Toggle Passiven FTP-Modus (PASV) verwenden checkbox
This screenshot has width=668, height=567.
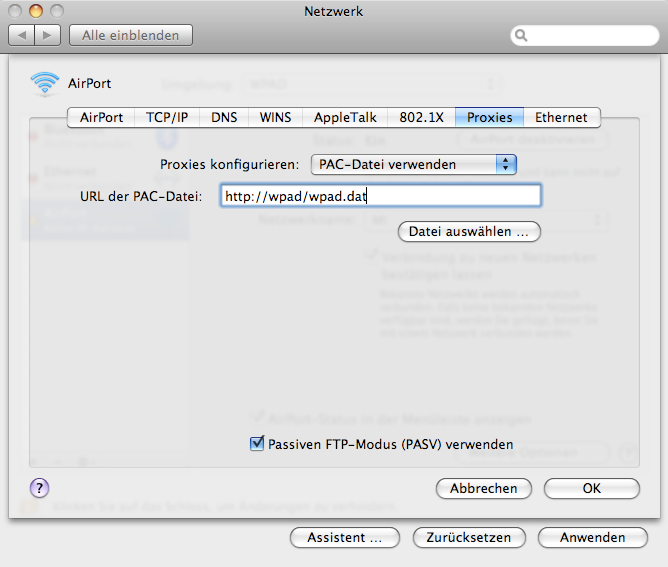[257, 443]
